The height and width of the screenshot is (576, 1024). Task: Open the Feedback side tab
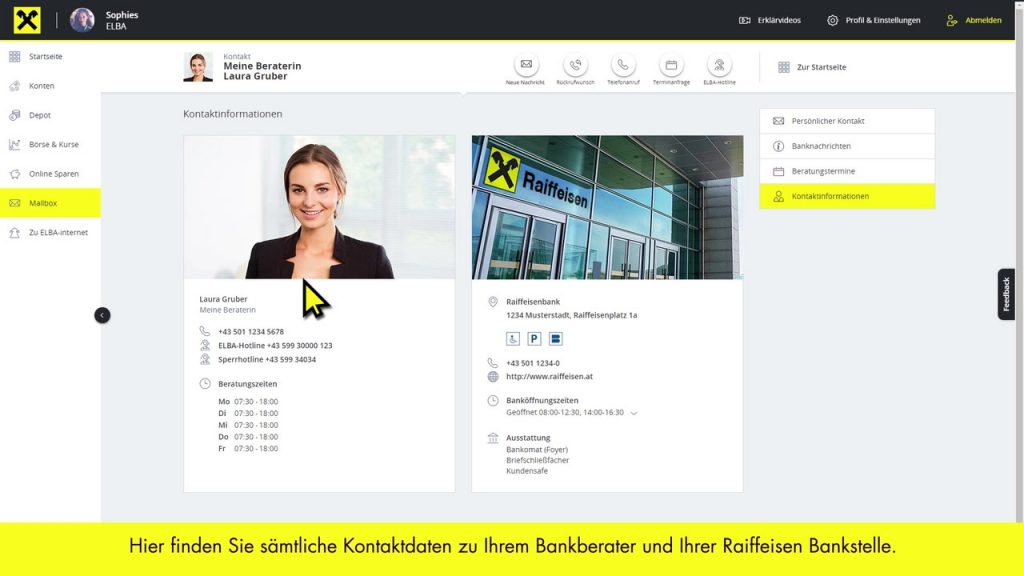(x=1006, y=294)
